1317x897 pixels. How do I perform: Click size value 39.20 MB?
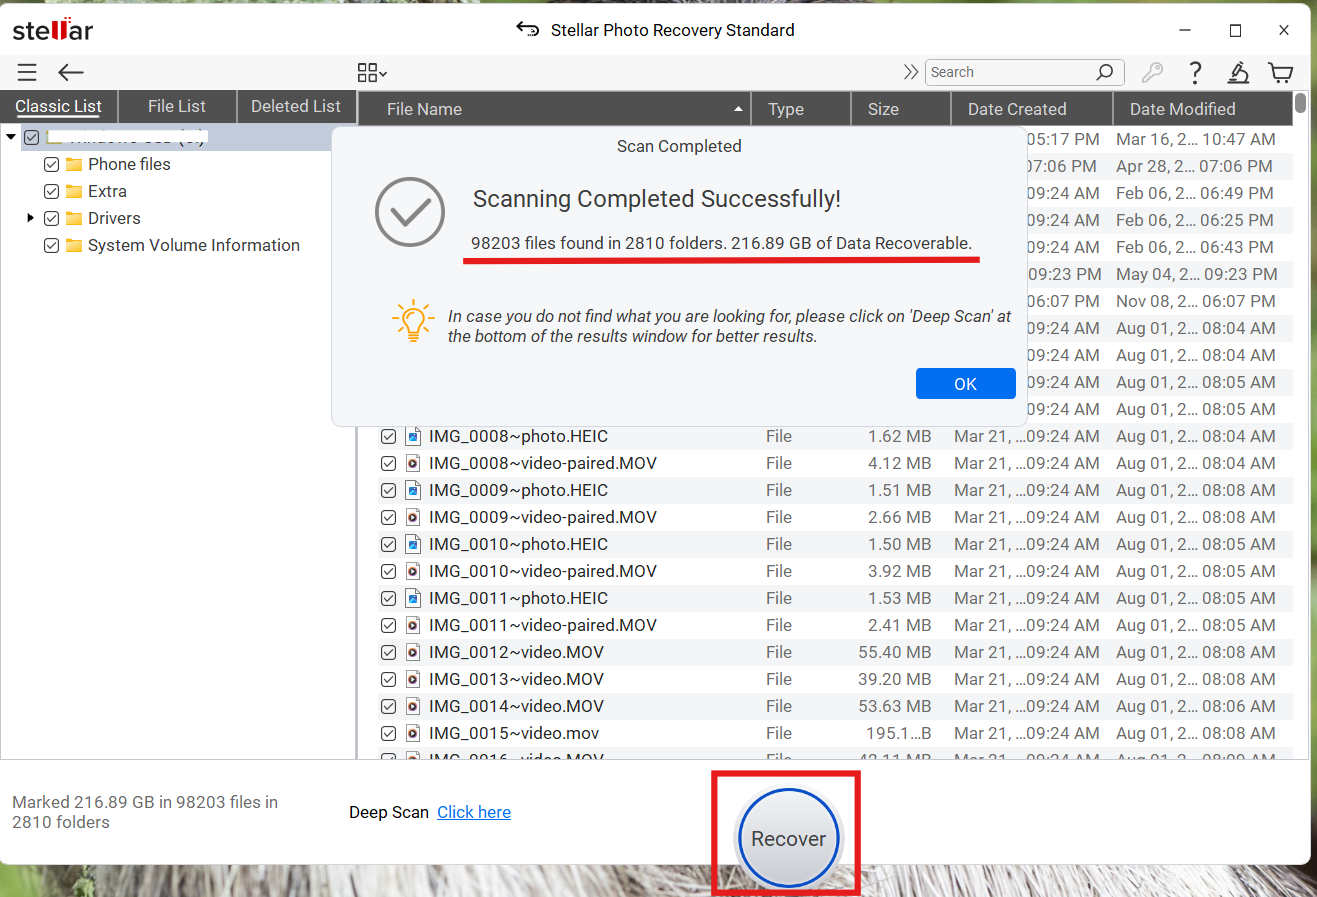point(895,679)
